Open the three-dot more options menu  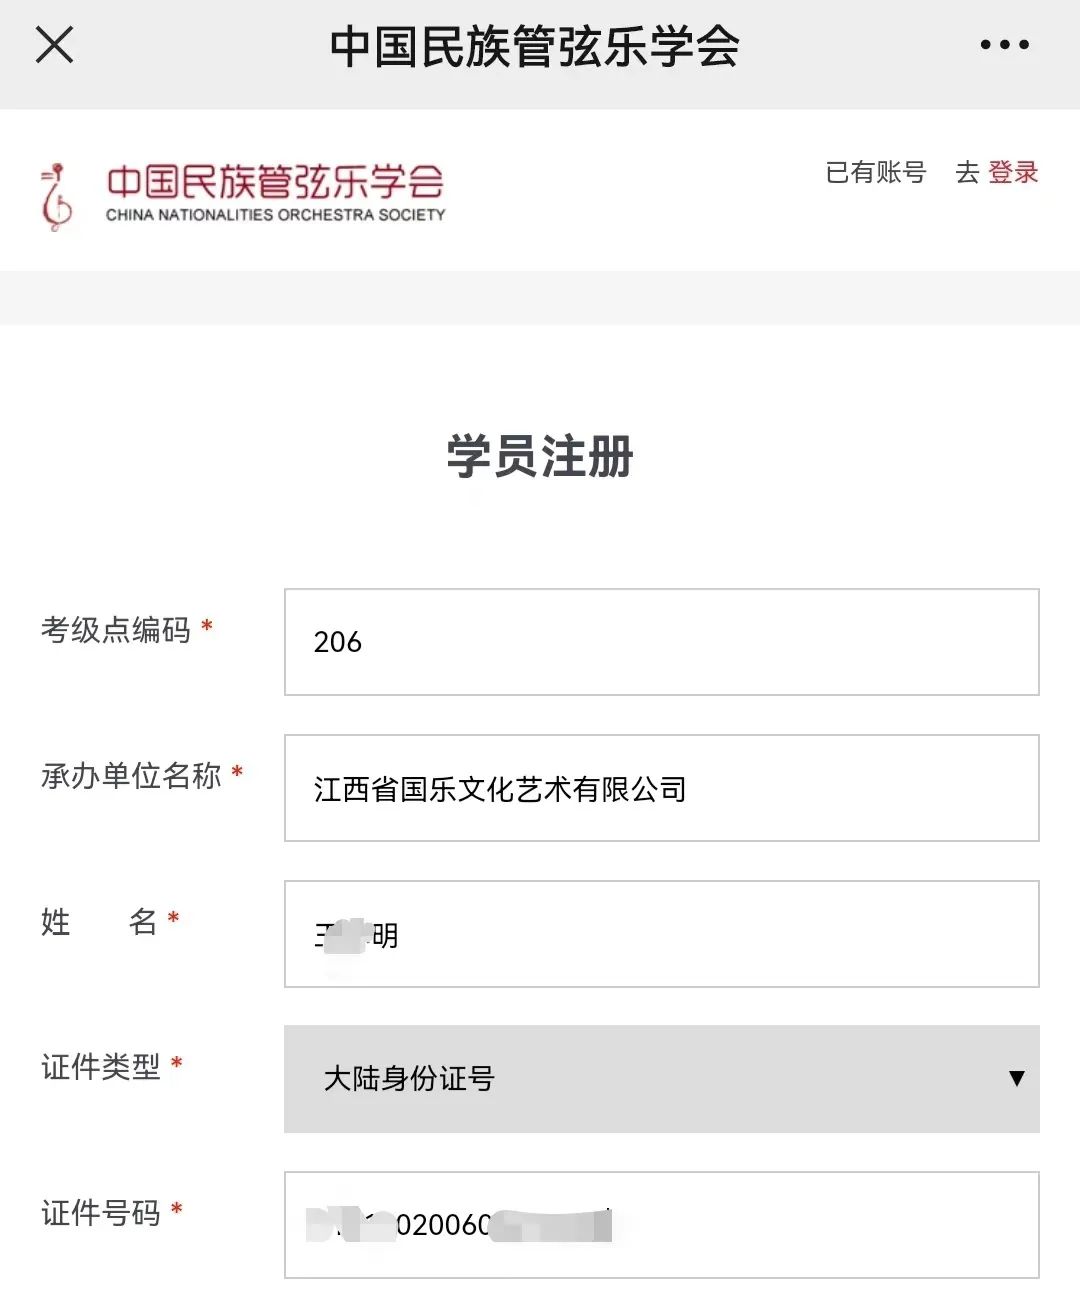tap(1004, 45)
